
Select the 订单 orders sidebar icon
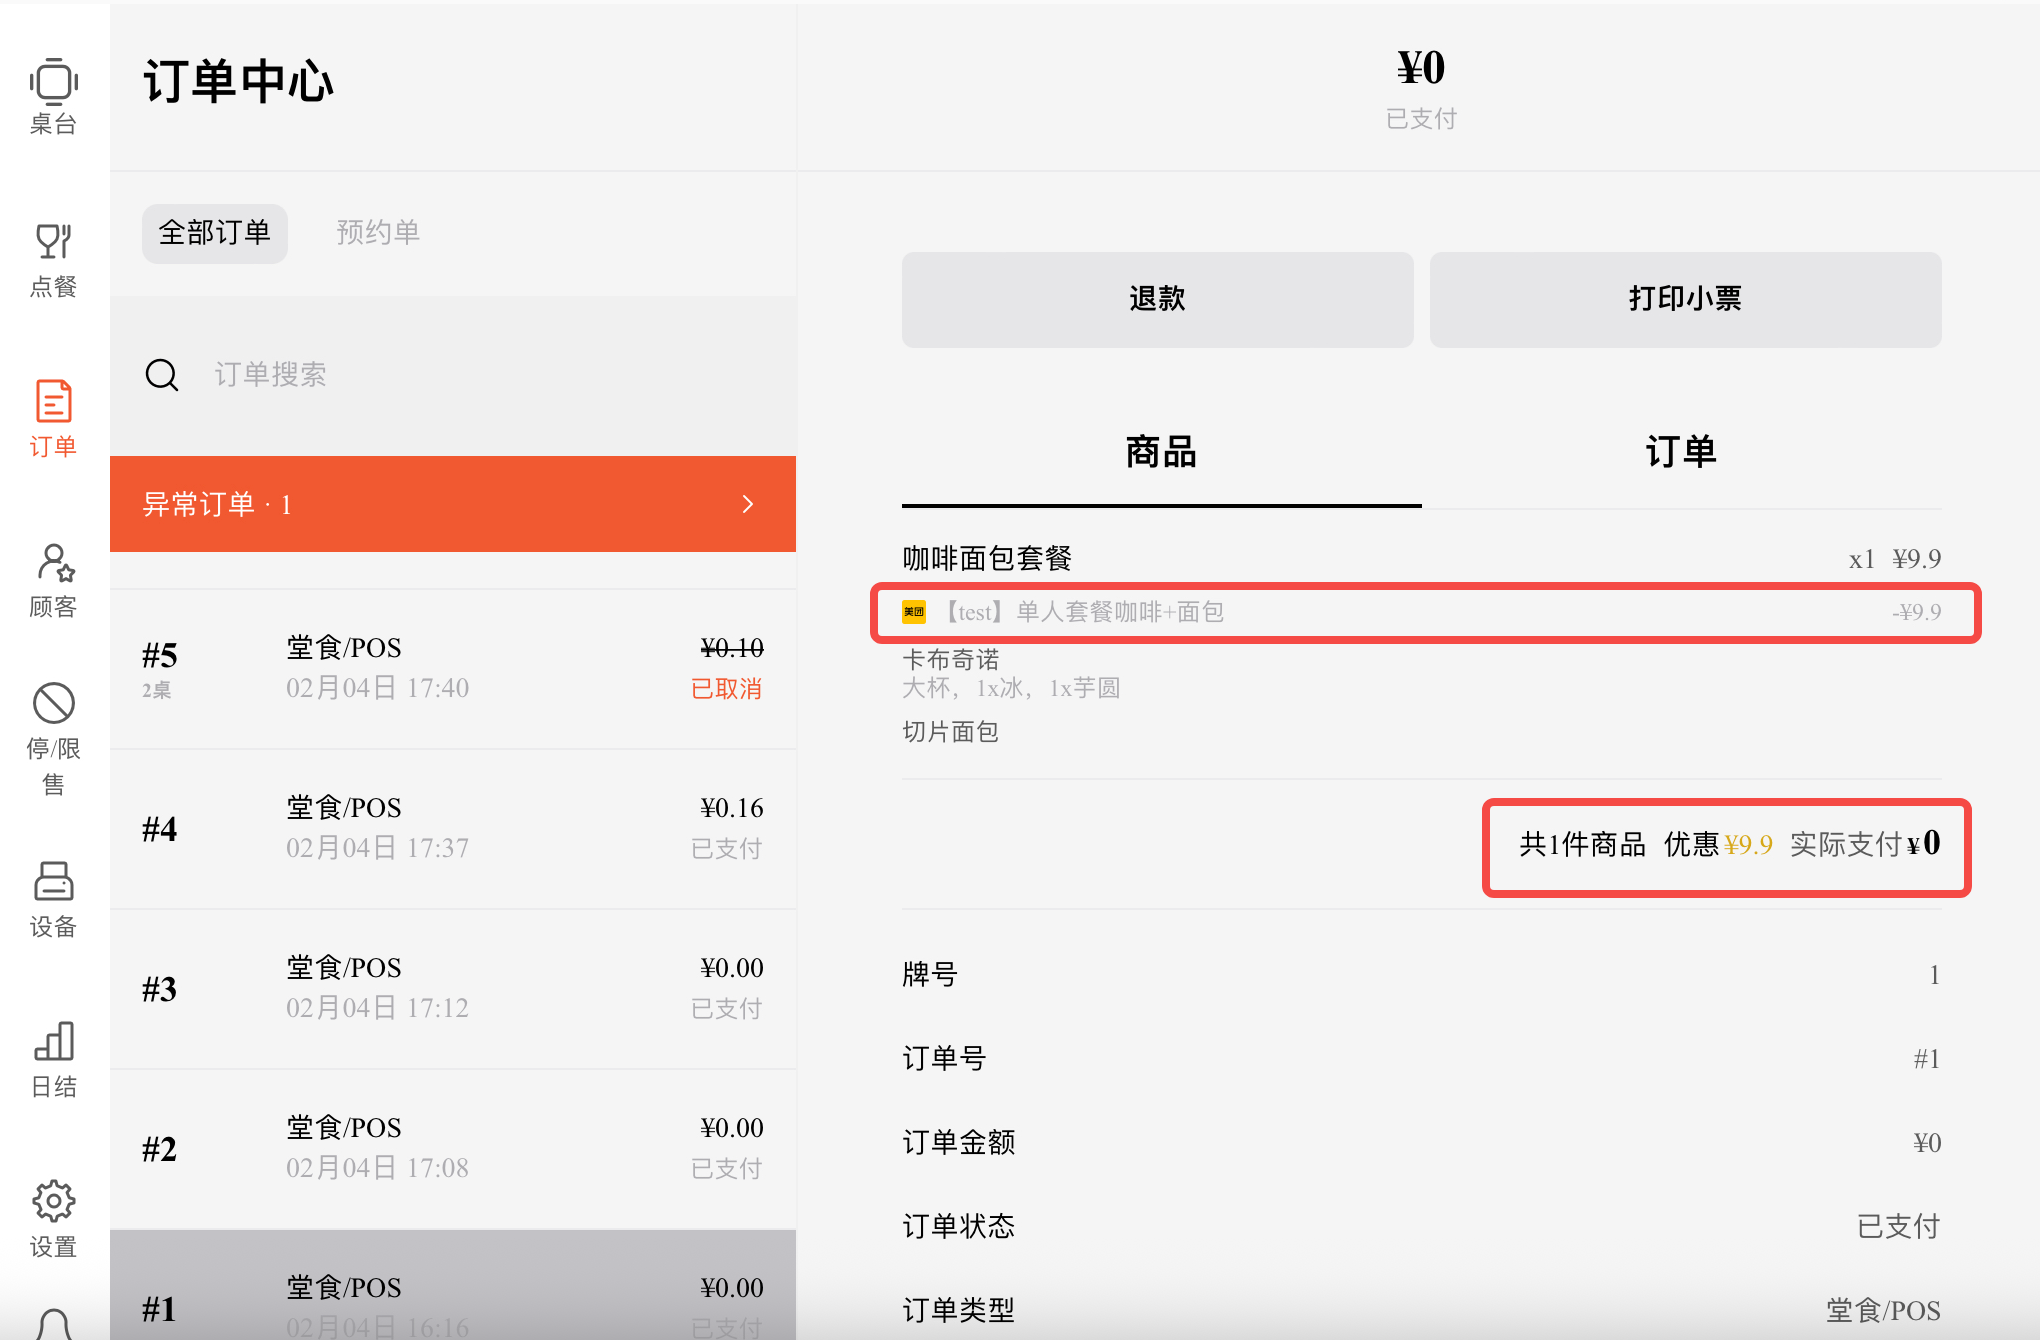[x=54, y=403]
